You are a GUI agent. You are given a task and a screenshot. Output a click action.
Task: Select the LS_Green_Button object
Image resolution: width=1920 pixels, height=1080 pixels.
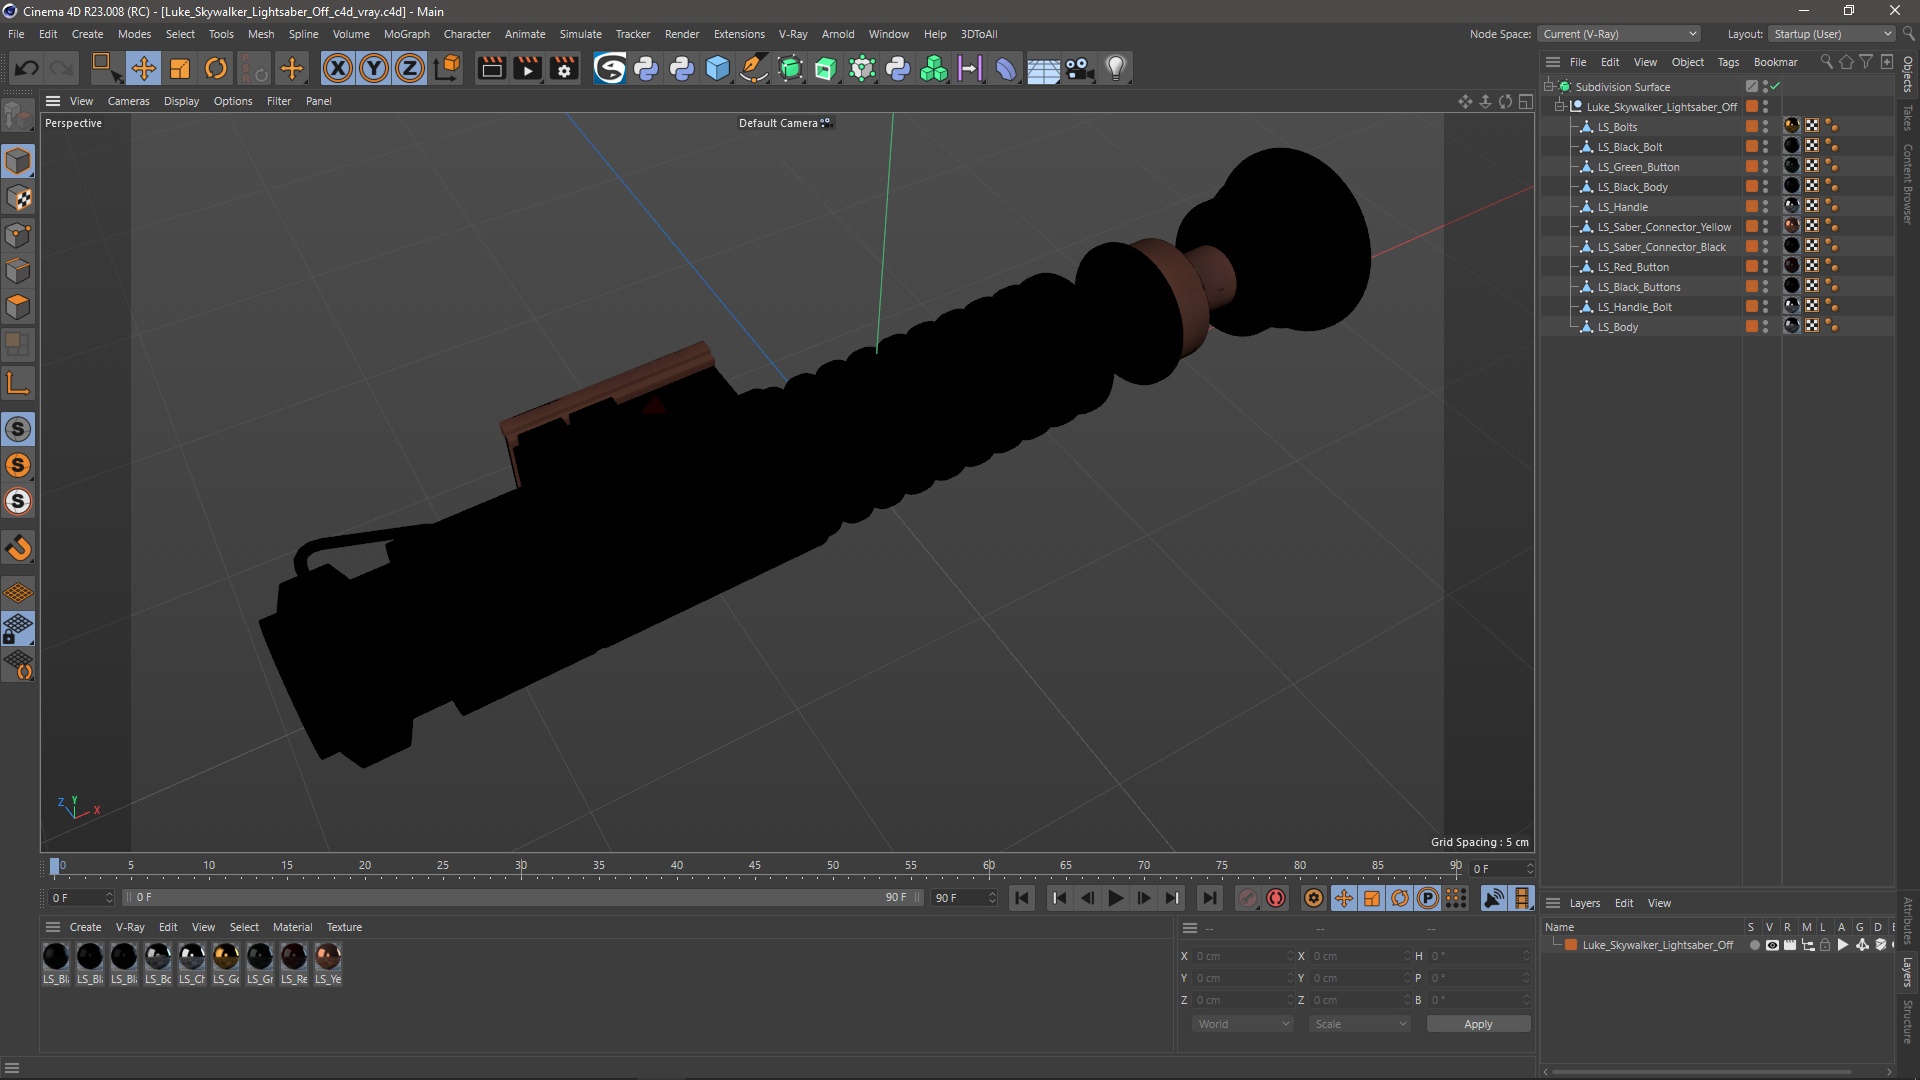1638,167
